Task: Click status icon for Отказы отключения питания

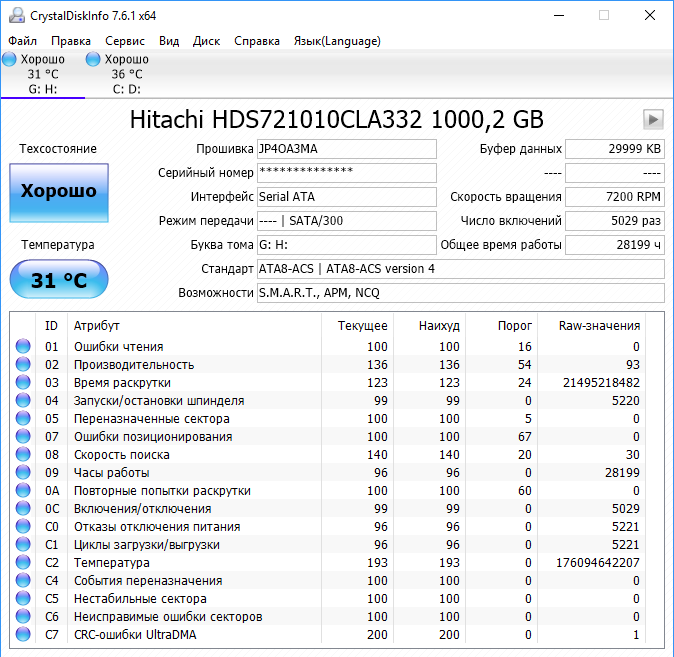Action: click(23, 527)
